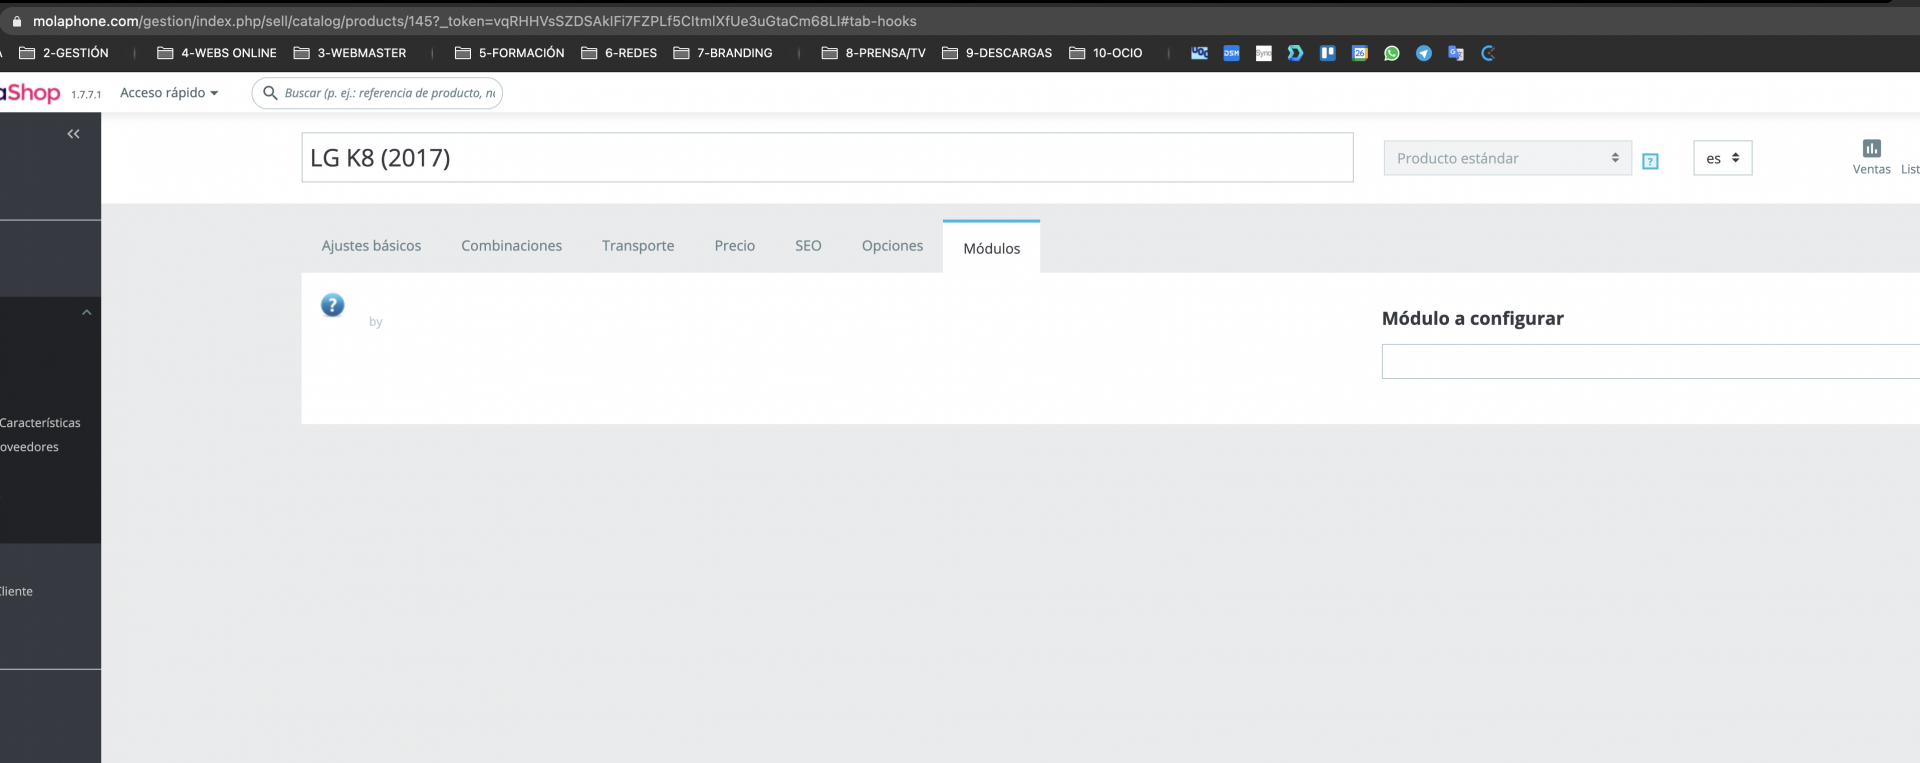Open the Módulo a configurar select box
Screen dimensions: 1920x763
[1650, 361]
